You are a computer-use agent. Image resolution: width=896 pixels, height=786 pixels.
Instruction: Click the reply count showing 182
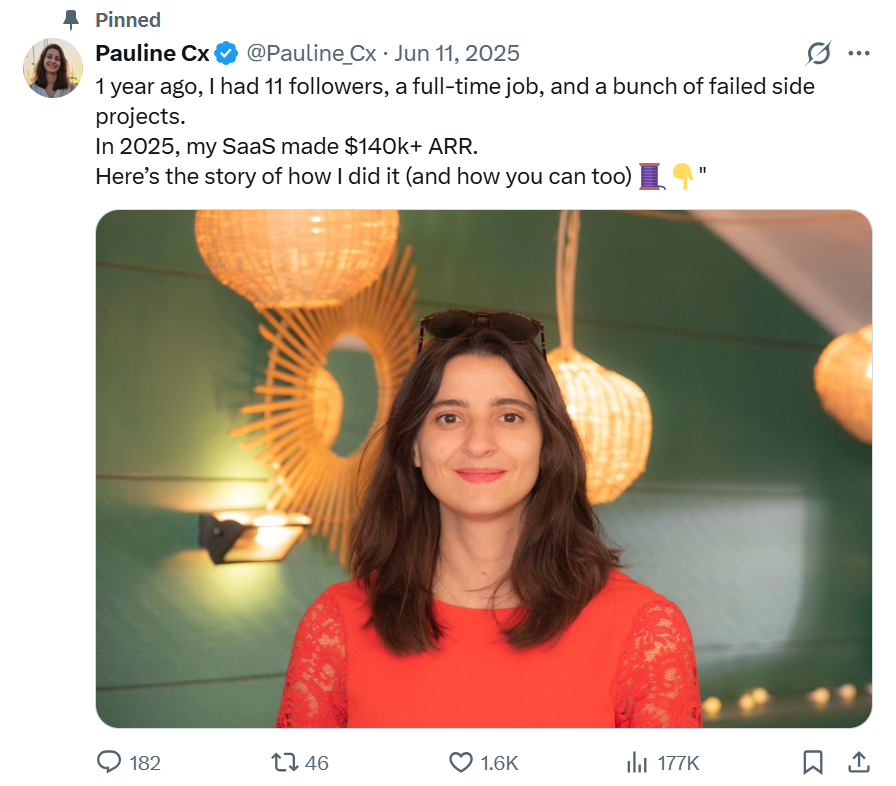145,762
